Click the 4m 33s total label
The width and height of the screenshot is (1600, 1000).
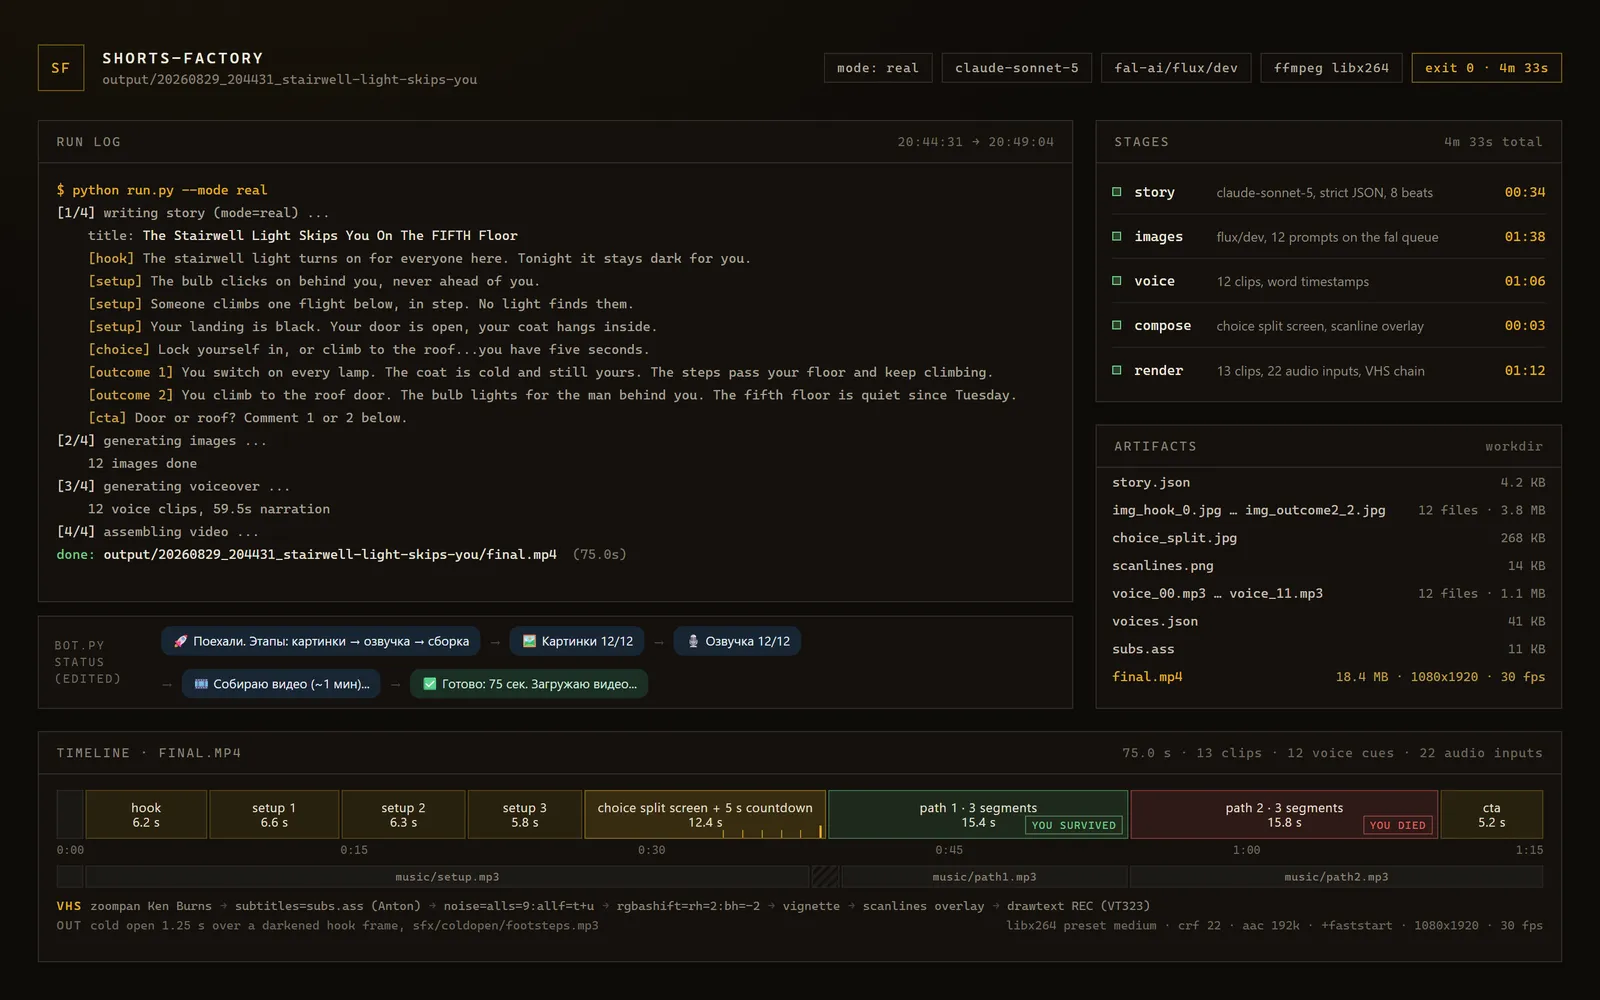click(x=1493, y=142)
